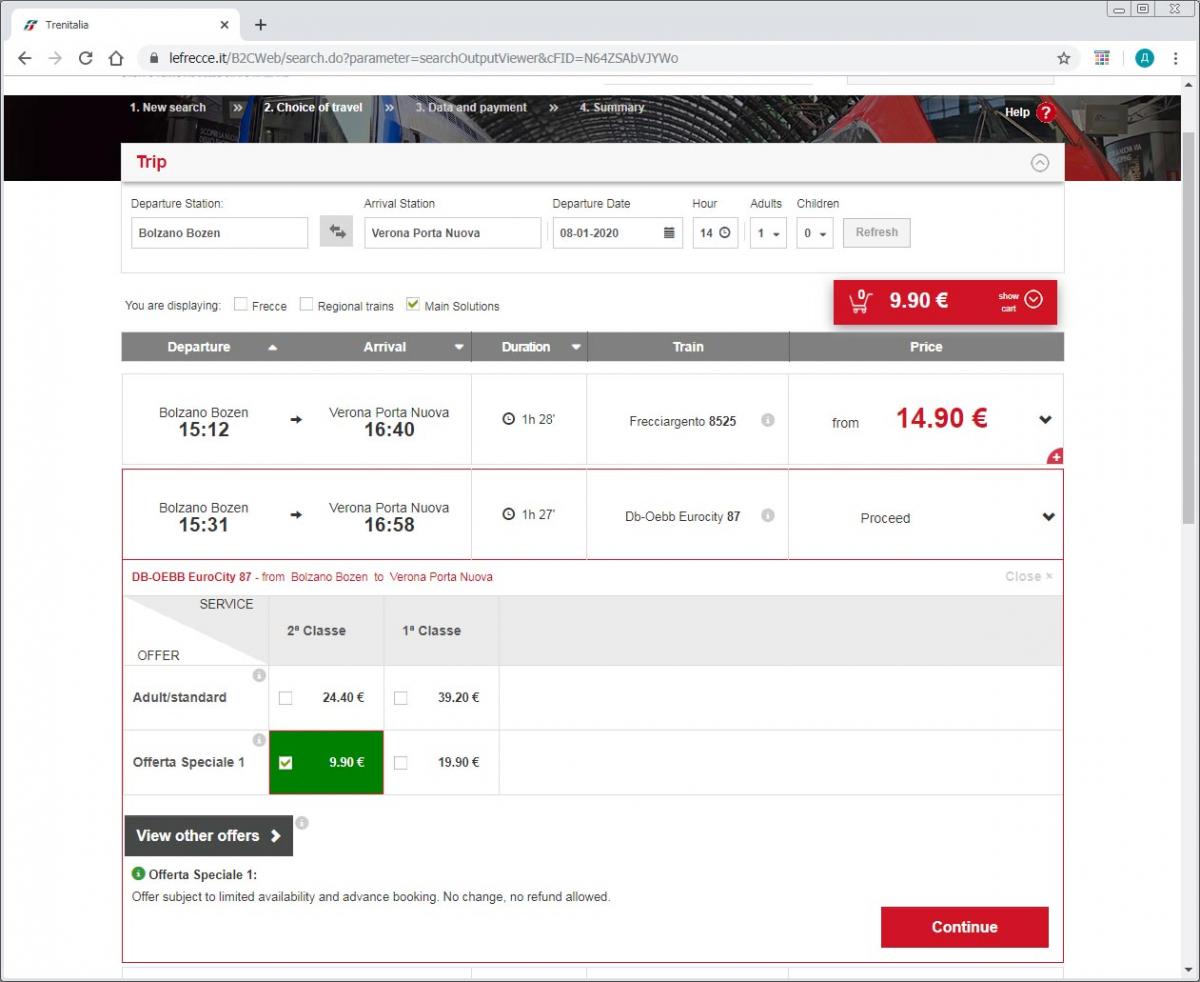Open a new browser tab
Viewport: 1200px width, 982px height.
[261, 25]
